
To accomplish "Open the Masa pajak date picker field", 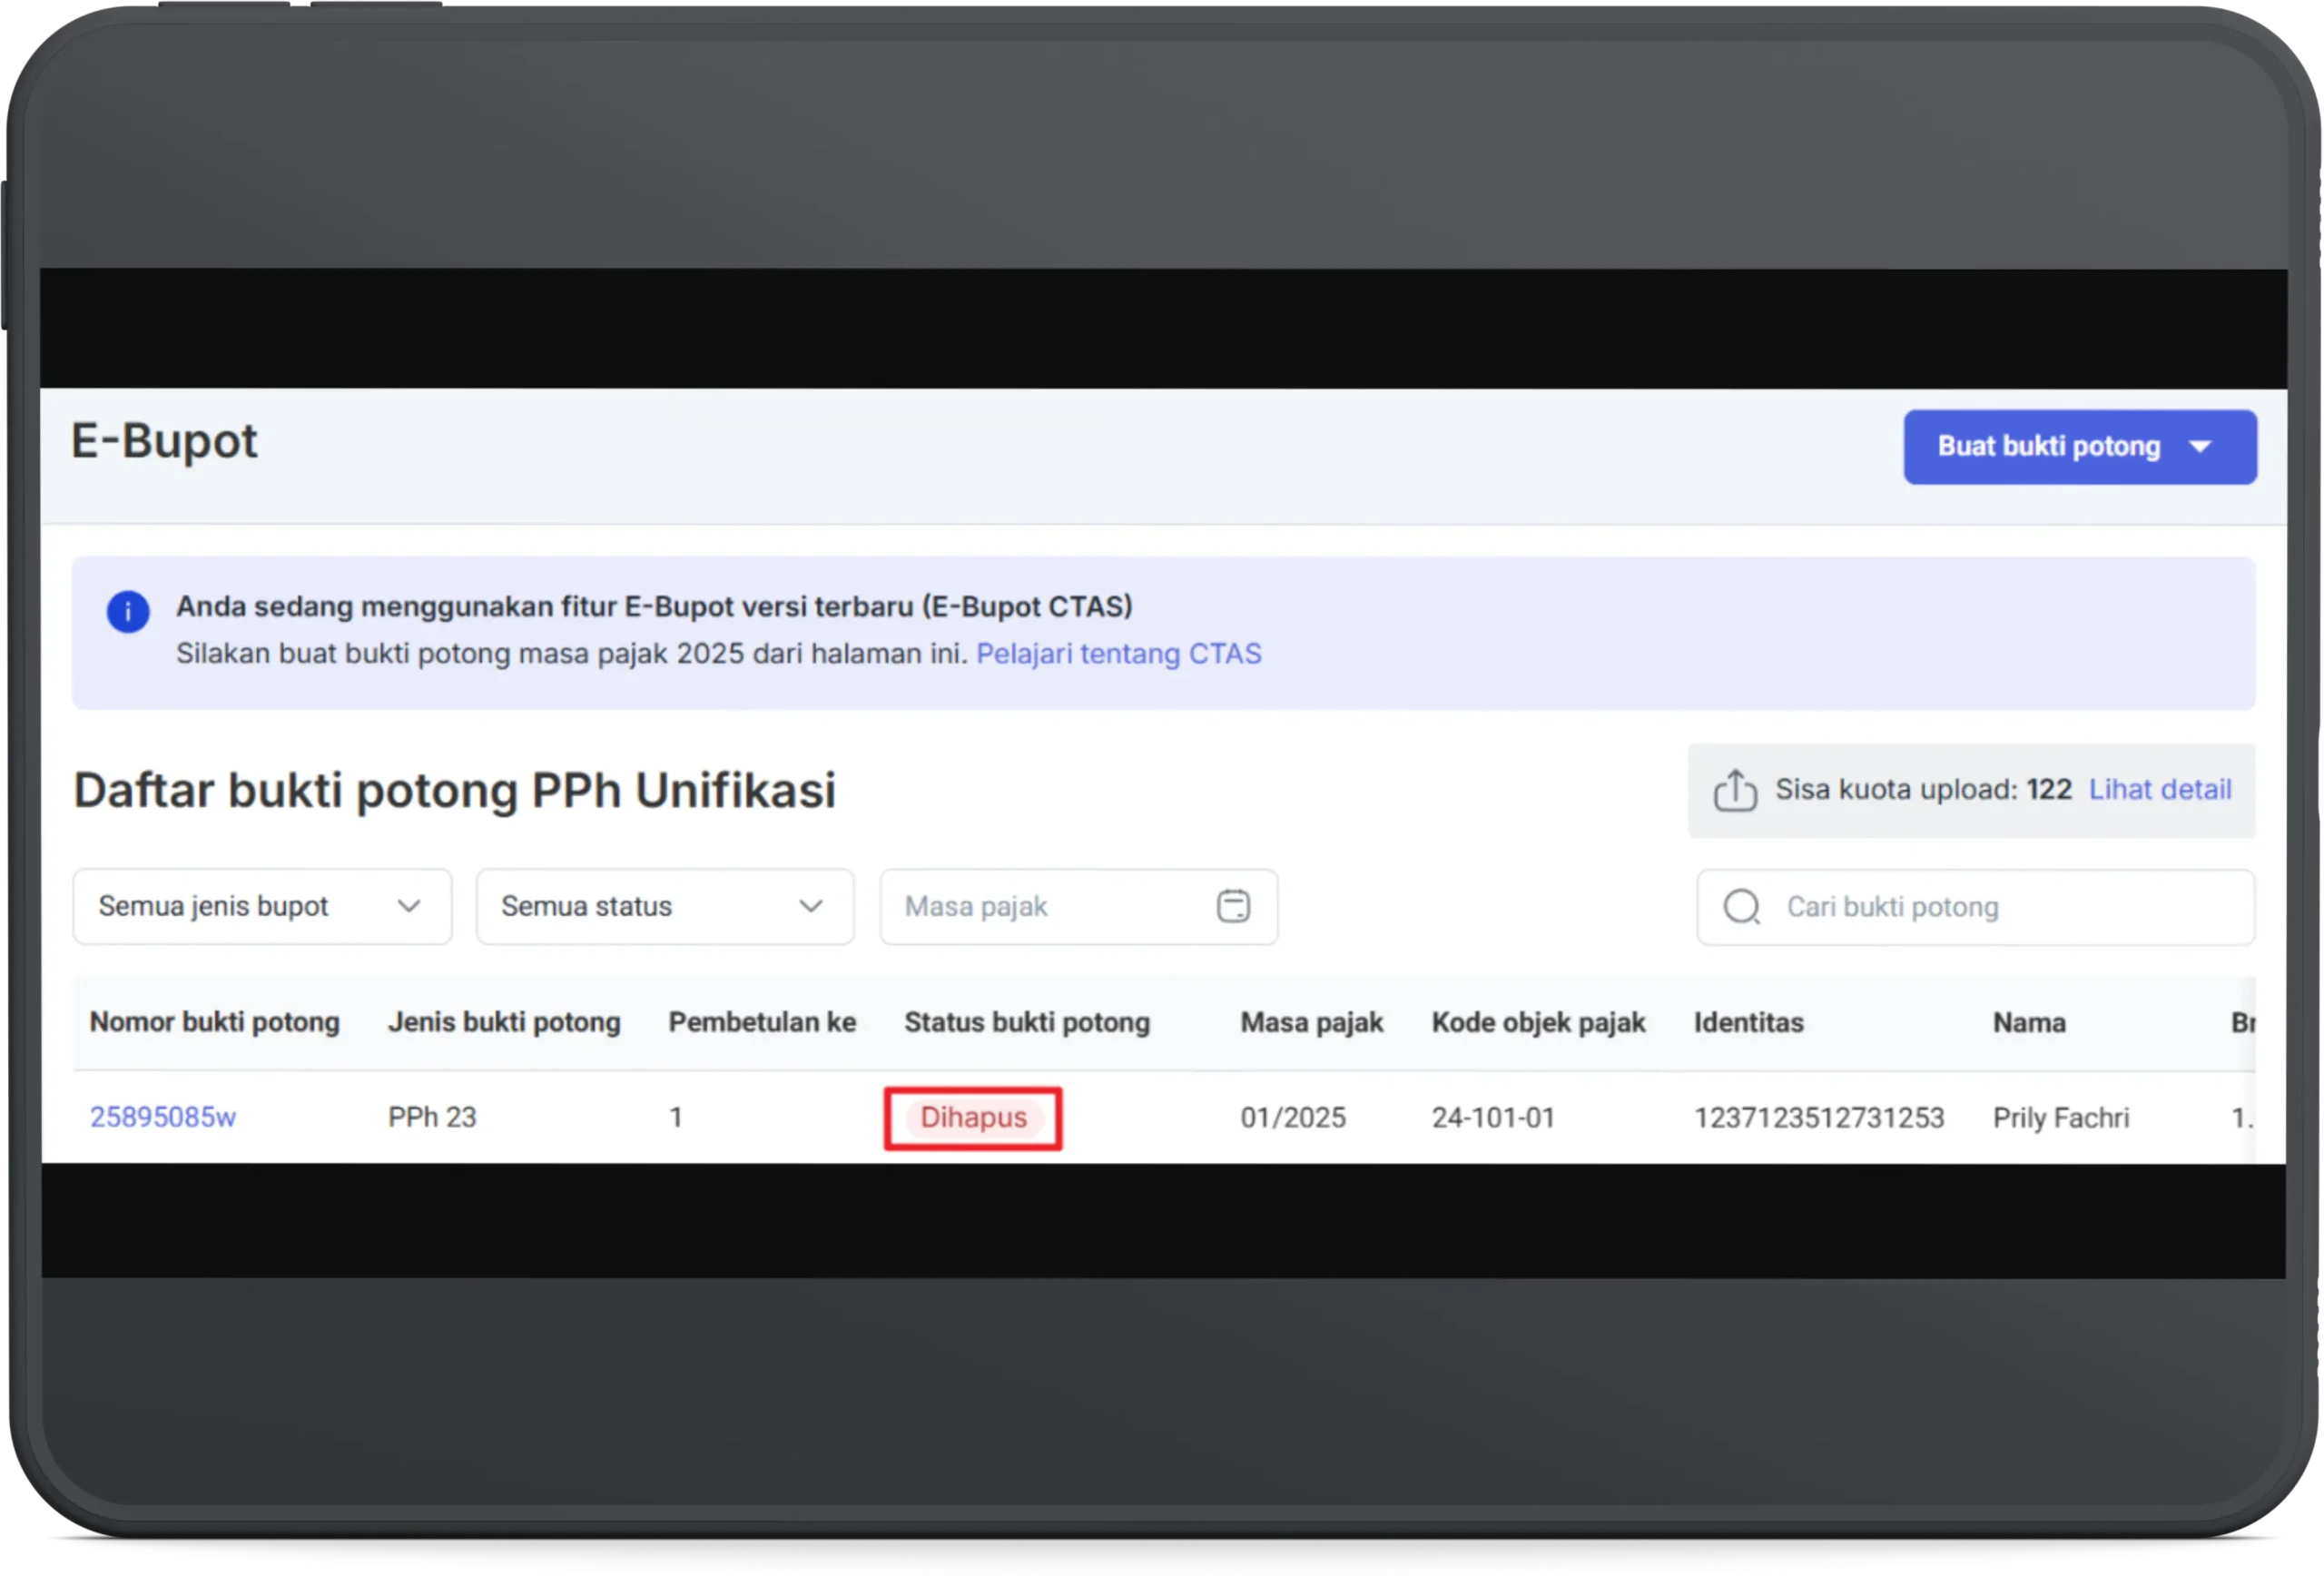I will [x=1050, y=906].
